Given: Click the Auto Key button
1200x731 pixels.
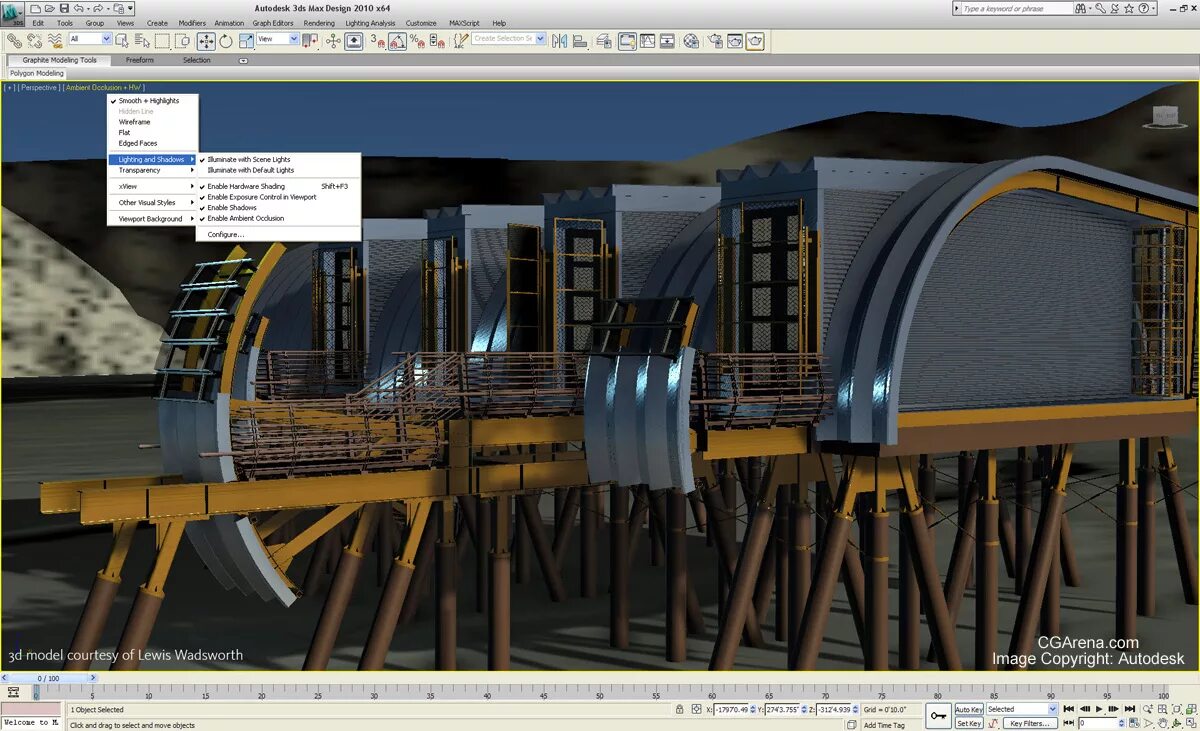Looking at the screenshot, I should (968, 709).
